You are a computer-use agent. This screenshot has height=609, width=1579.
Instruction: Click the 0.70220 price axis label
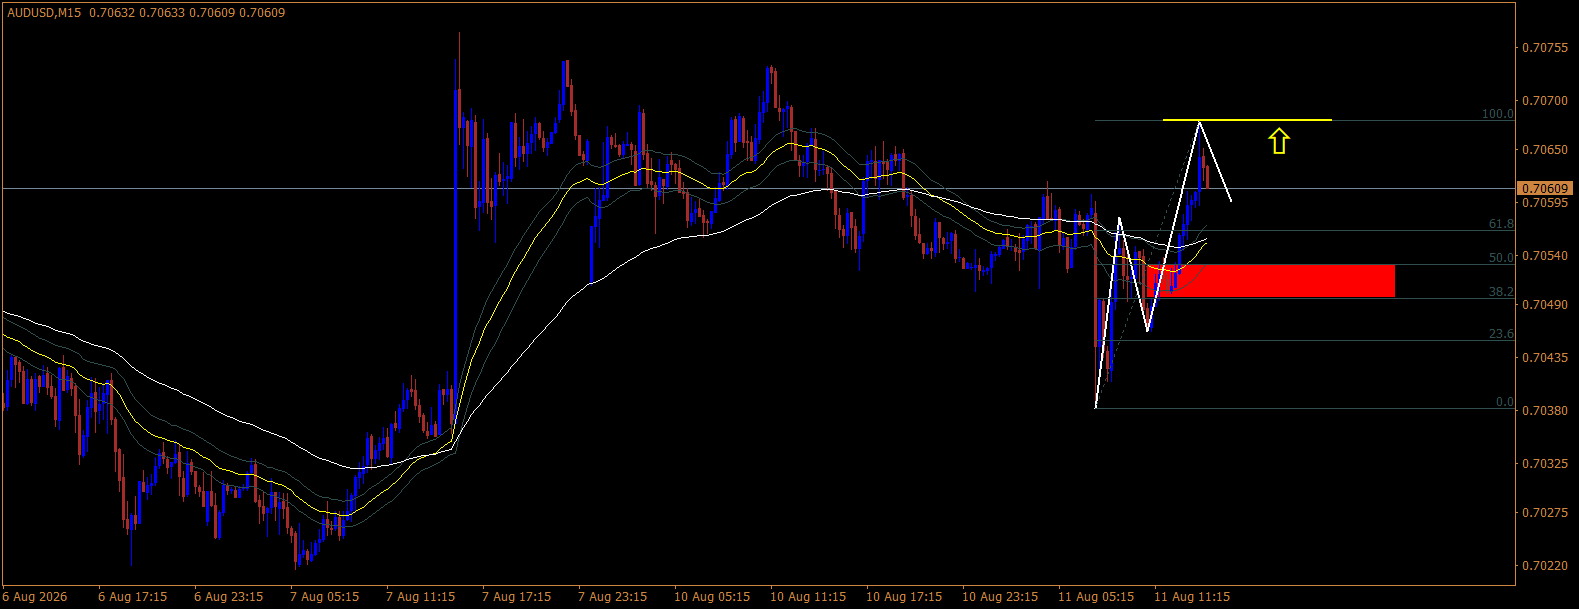pos(1545,566)
